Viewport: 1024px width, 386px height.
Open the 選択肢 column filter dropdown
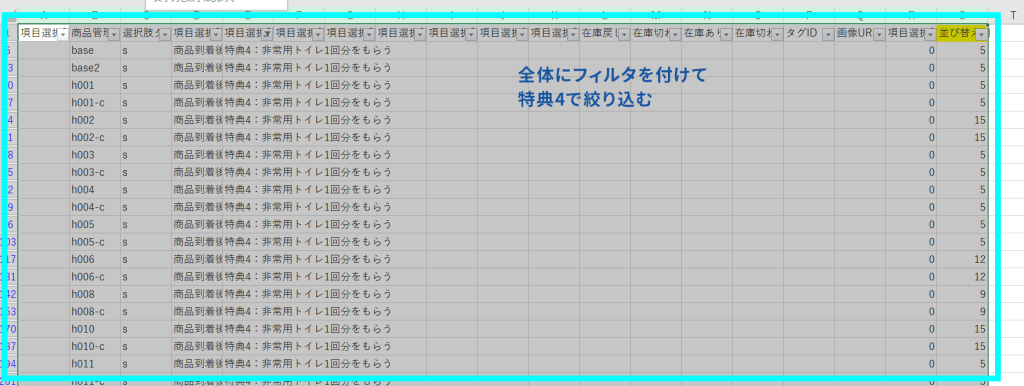165,34
